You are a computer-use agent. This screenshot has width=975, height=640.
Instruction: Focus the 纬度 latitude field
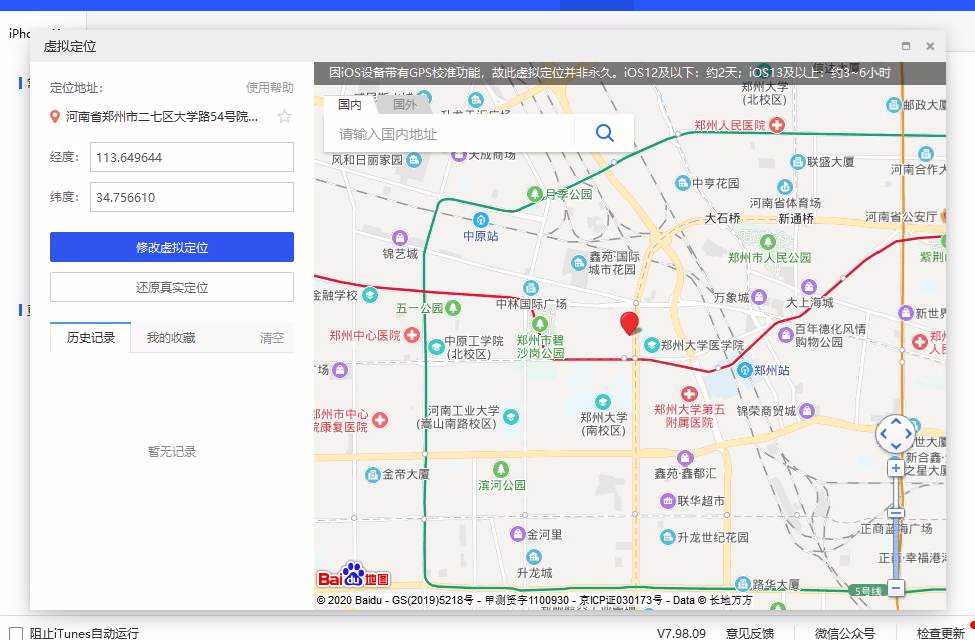[x=192, y=197]
